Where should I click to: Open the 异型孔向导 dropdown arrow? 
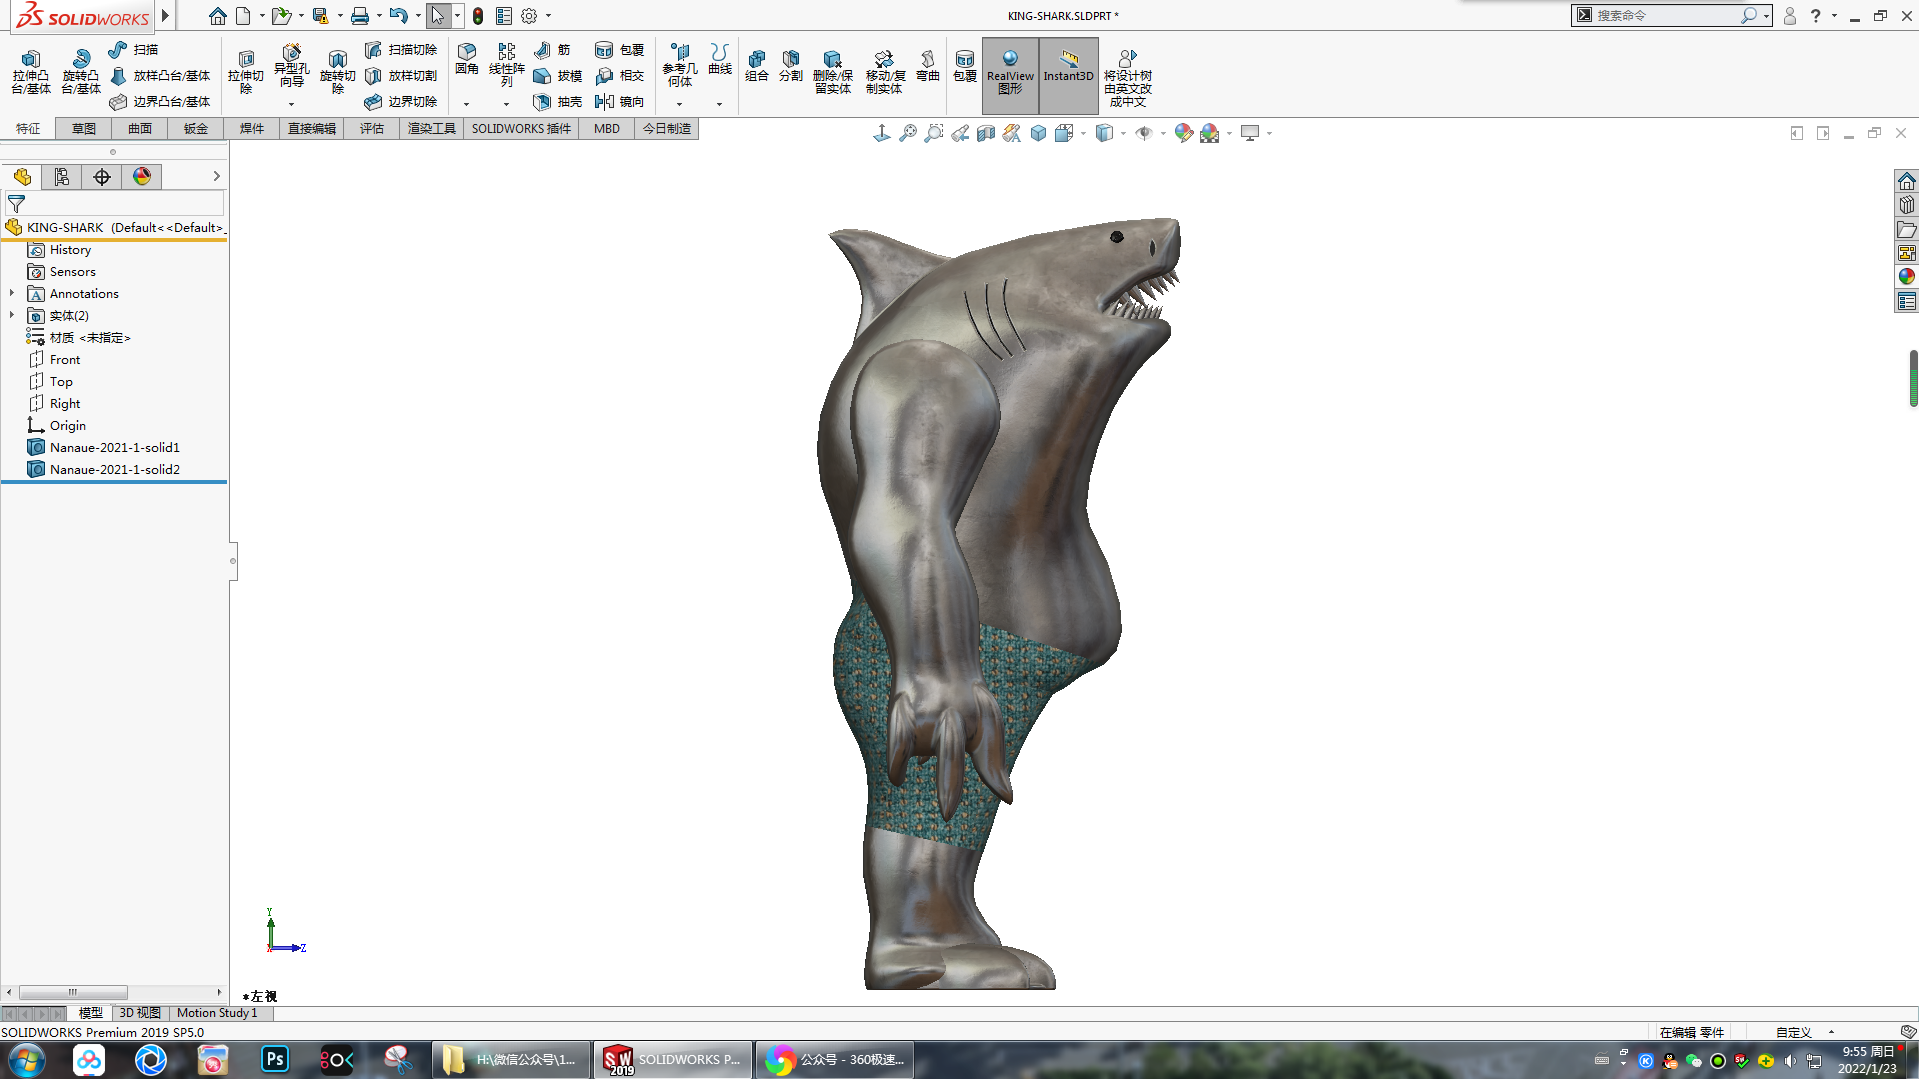(x=291, y=104)
